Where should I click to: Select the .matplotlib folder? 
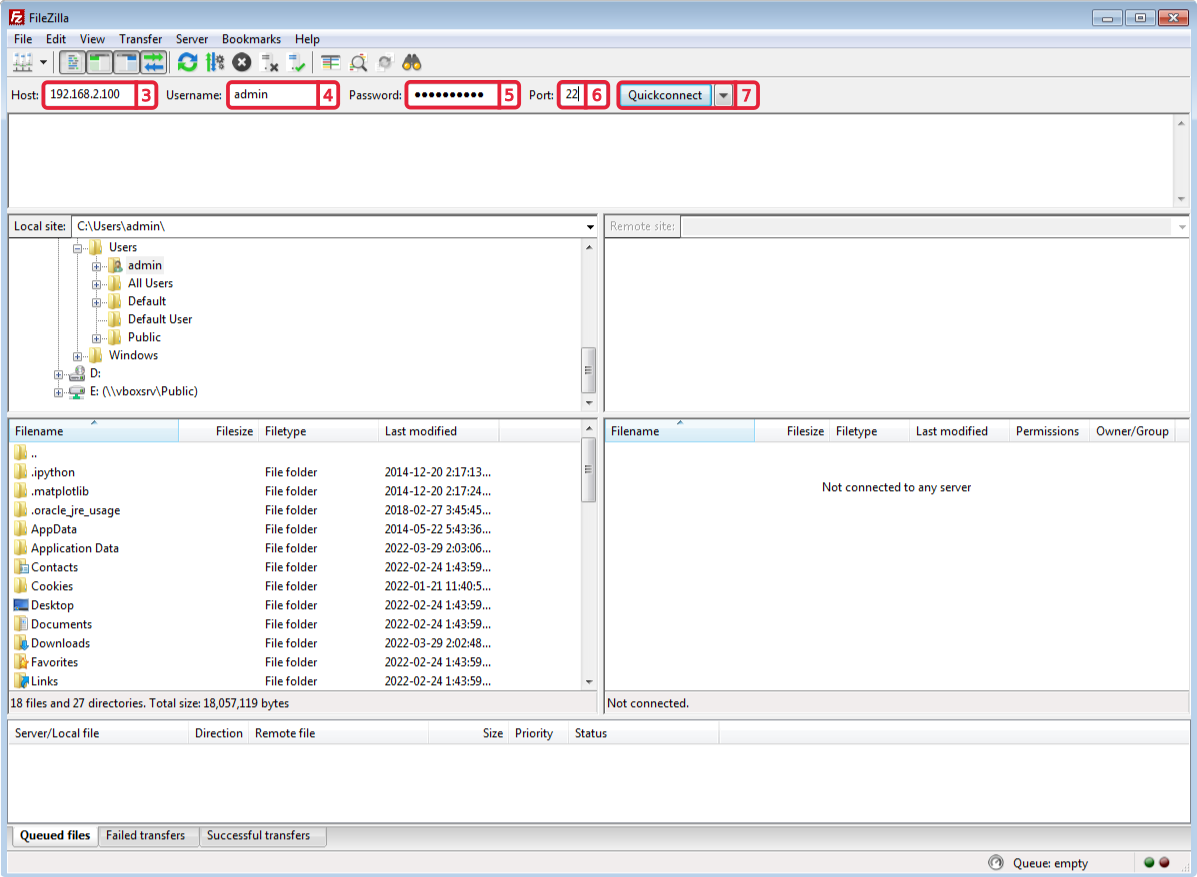click(x=60, y=492)
